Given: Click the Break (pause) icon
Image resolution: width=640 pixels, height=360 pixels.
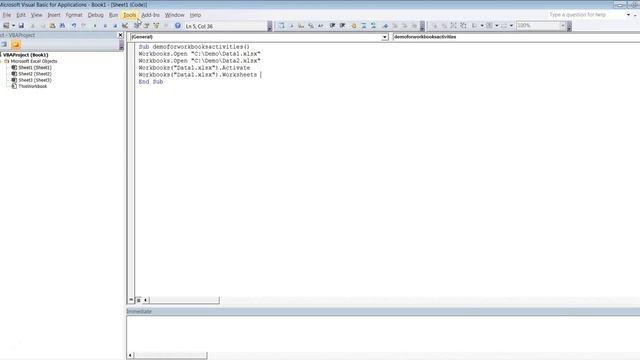Looking at the screenshot, I should pyautogui.click(x=105, y=26).
